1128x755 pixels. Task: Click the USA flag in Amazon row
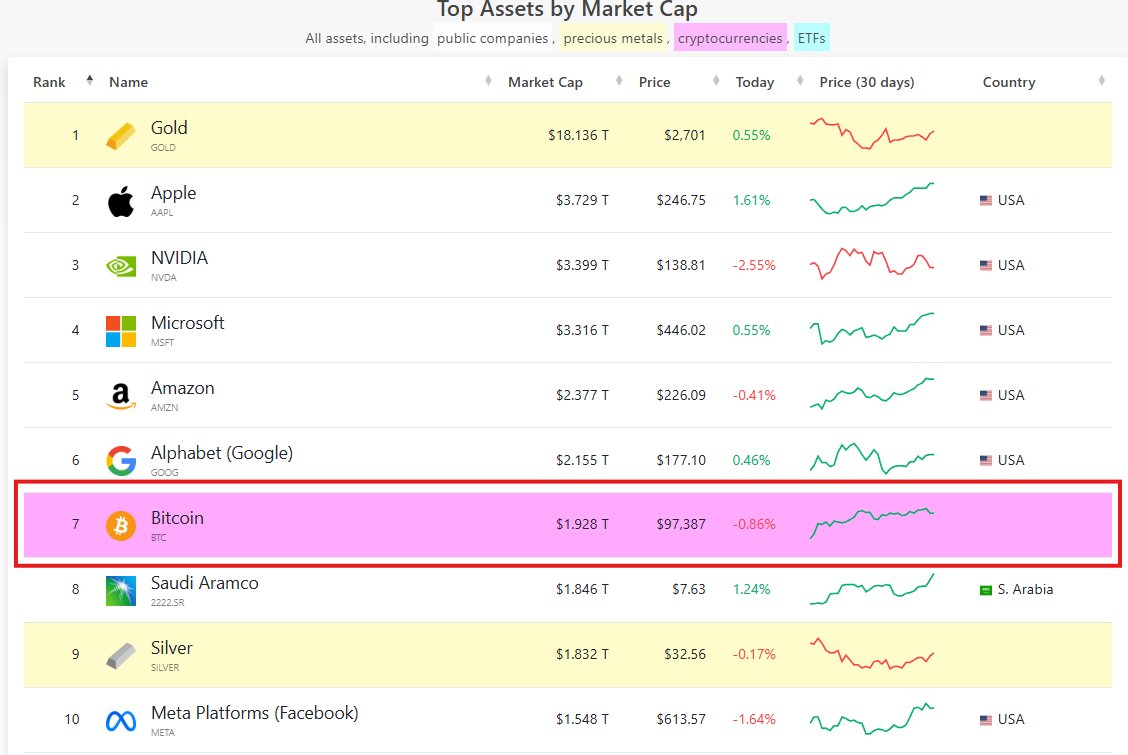pos(986,395)
